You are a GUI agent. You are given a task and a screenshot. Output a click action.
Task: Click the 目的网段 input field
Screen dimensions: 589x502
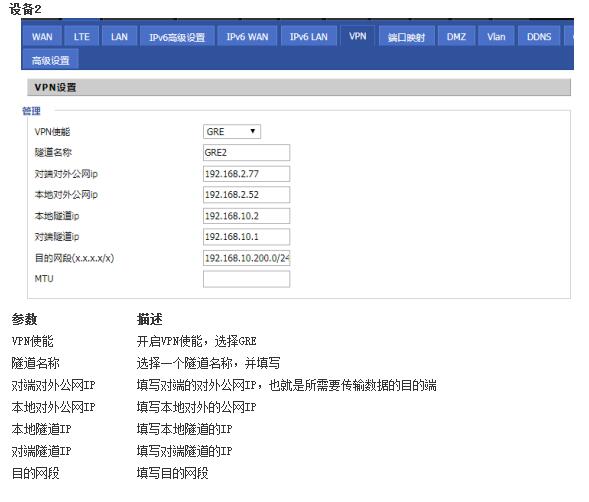246,258
